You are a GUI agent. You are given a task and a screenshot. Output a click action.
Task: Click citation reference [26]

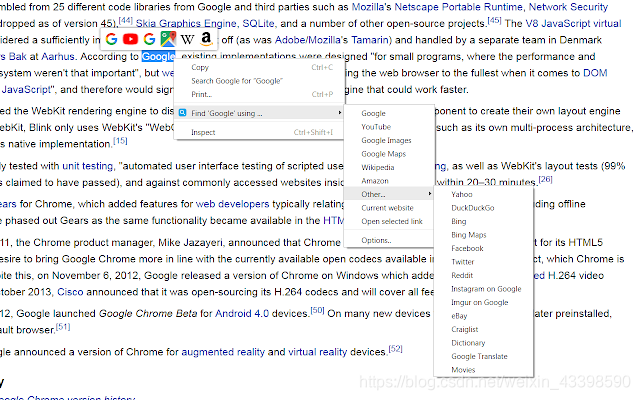coord(545,179)
